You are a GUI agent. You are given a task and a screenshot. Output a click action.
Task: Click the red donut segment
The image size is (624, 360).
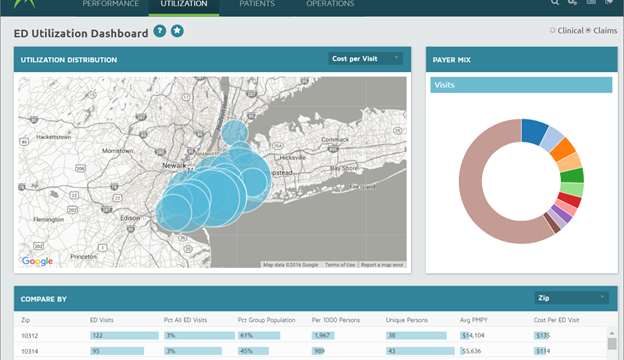(569, 199)
